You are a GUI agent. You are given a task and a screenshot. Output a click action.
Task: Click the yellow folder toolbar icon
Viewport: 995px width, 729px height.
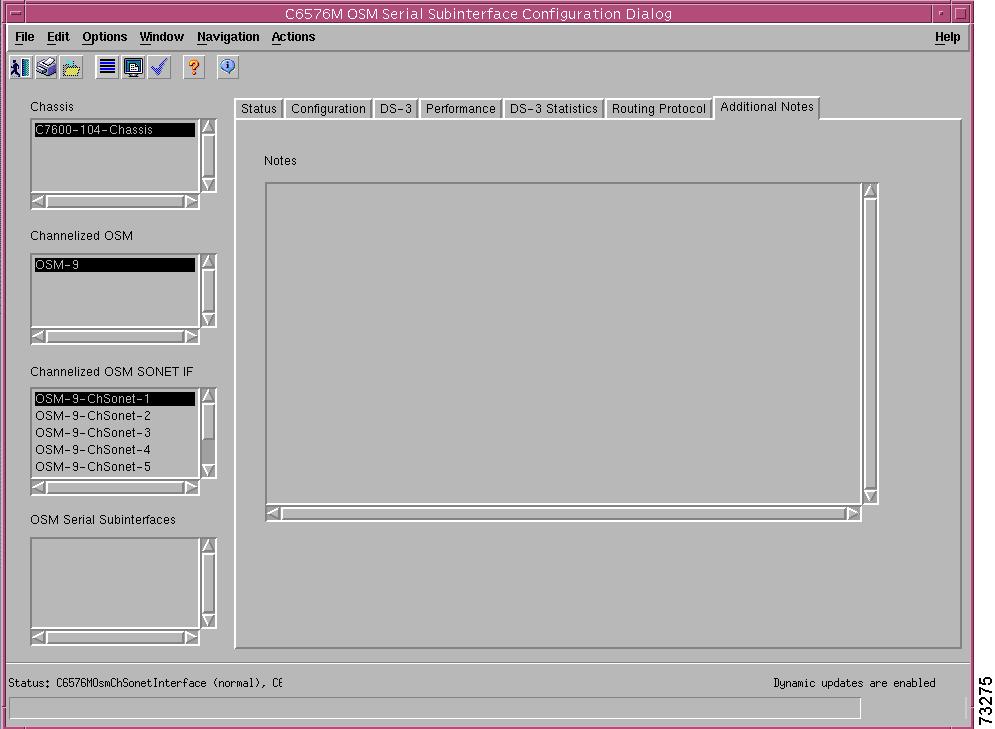(x=71, y=67)
